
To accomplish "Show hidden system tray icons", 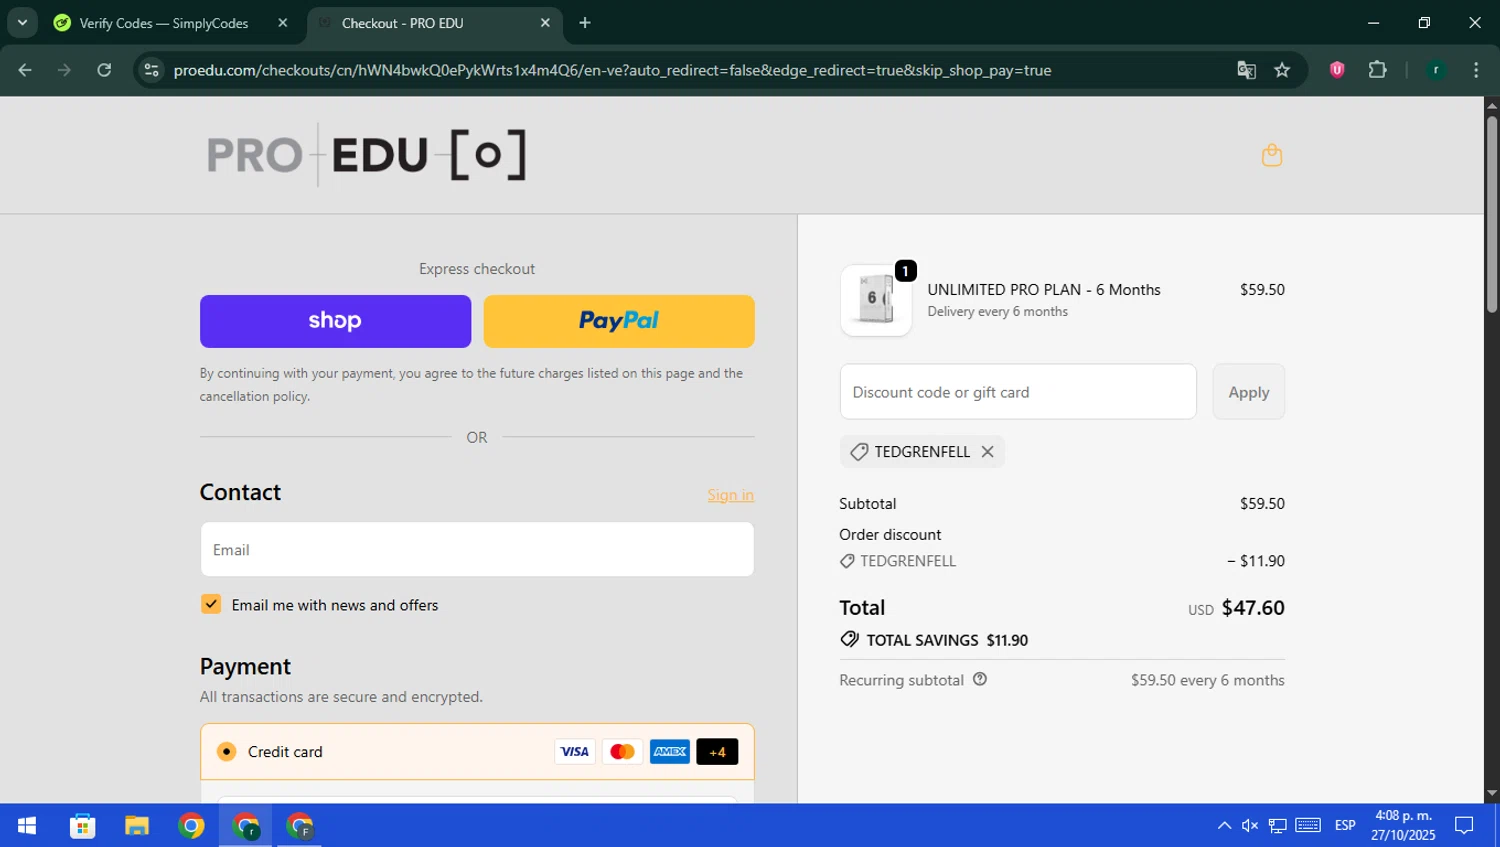I will (x=1224, y=825).
